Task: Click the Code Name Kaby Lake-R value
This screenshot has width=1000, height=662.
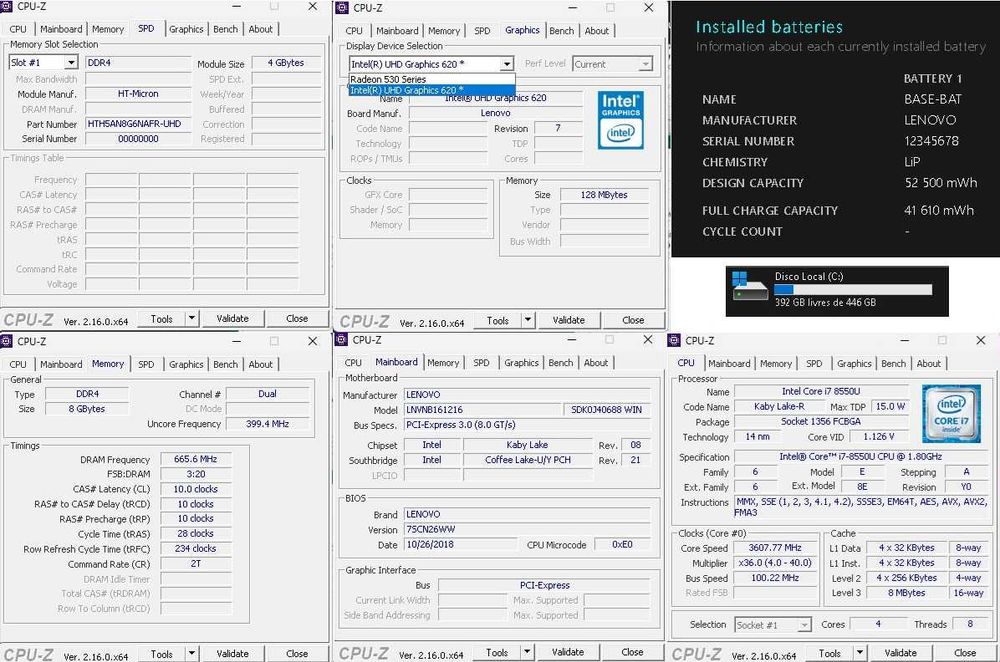Action: pos(779,406)
